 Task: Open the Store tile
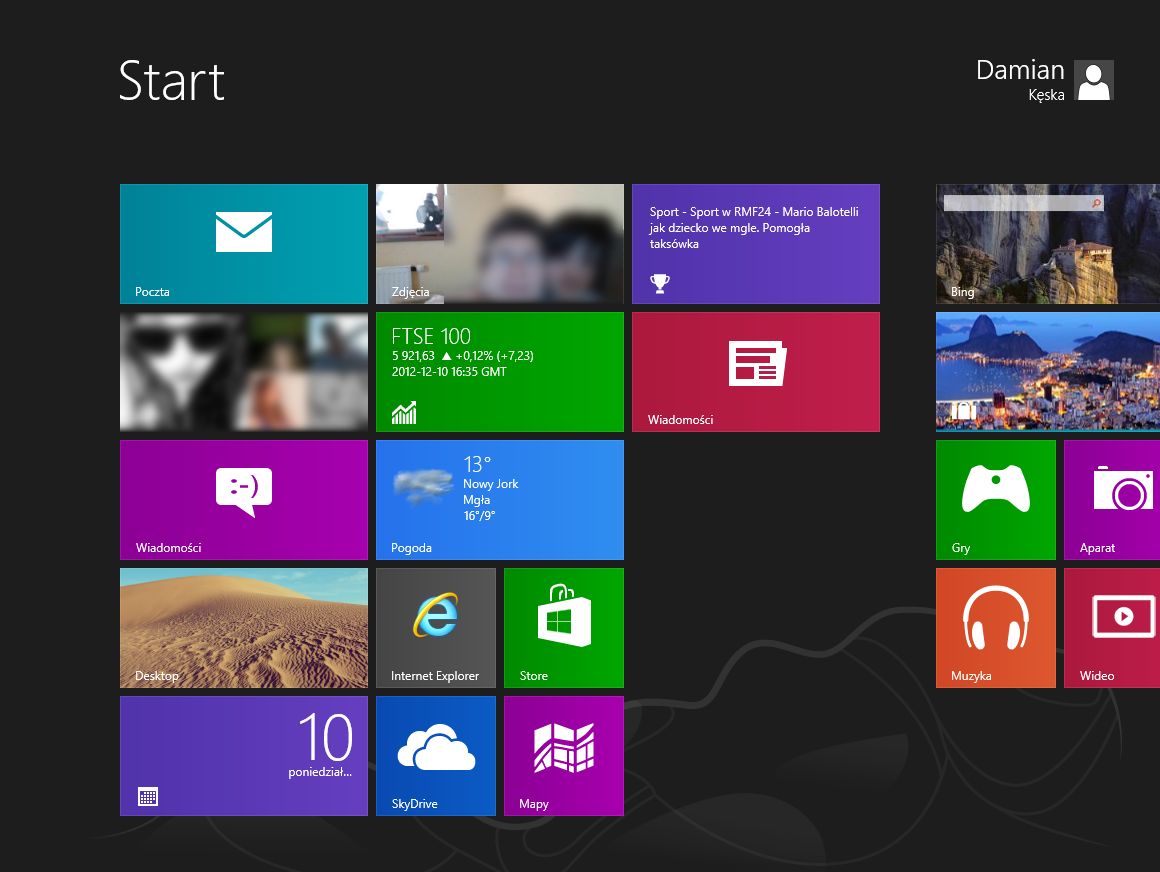point(564,628)
